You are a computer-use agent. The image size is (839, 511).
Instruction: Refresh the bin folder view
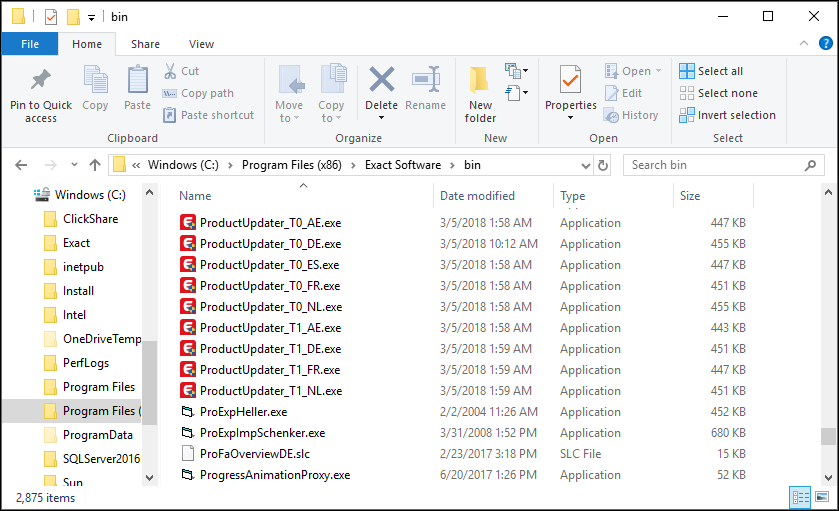(603, 165)
